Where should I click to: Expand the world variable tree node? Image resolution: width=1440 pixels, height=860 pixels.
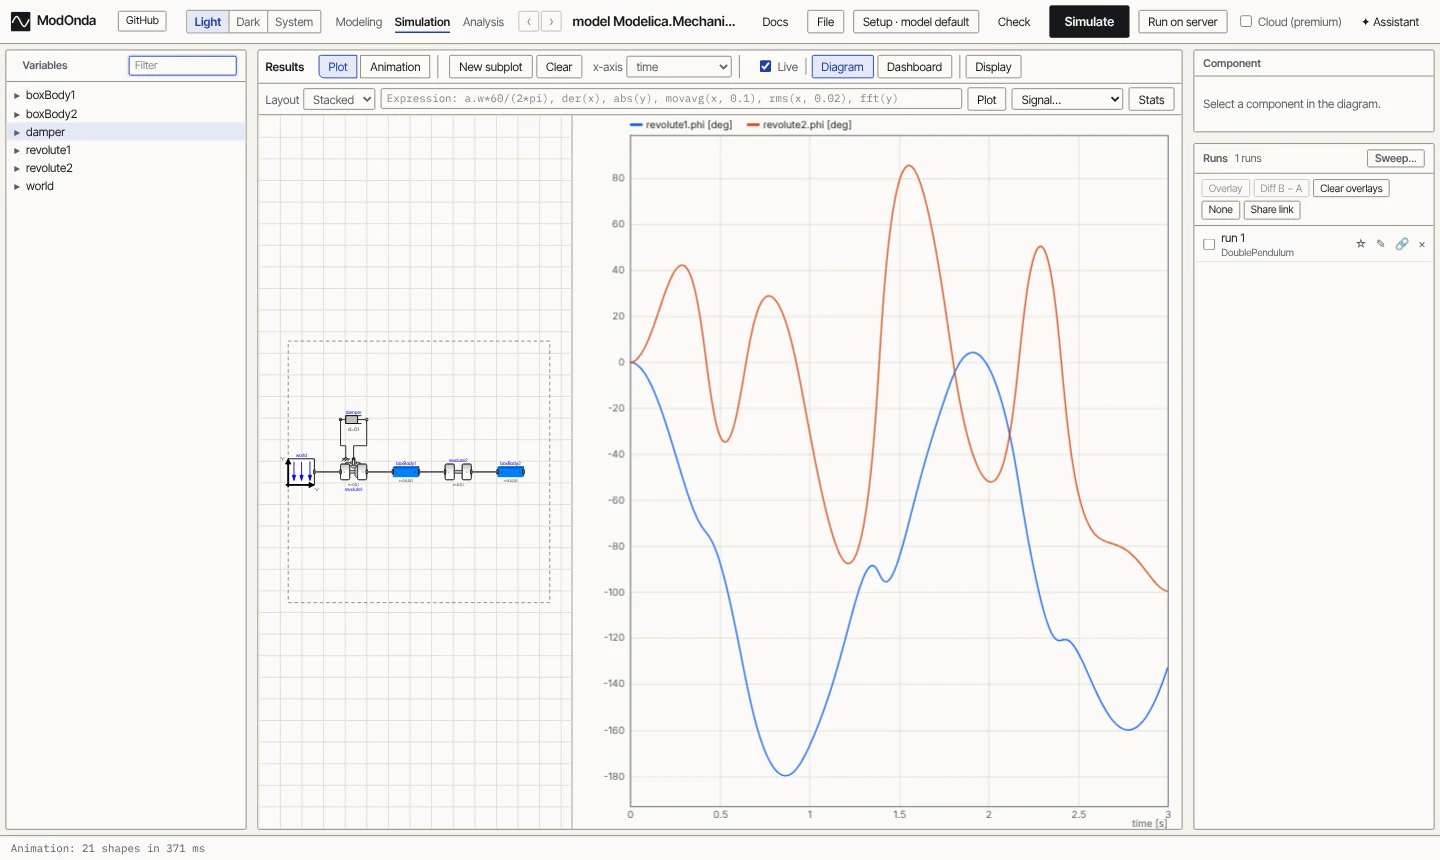(17, 187)
